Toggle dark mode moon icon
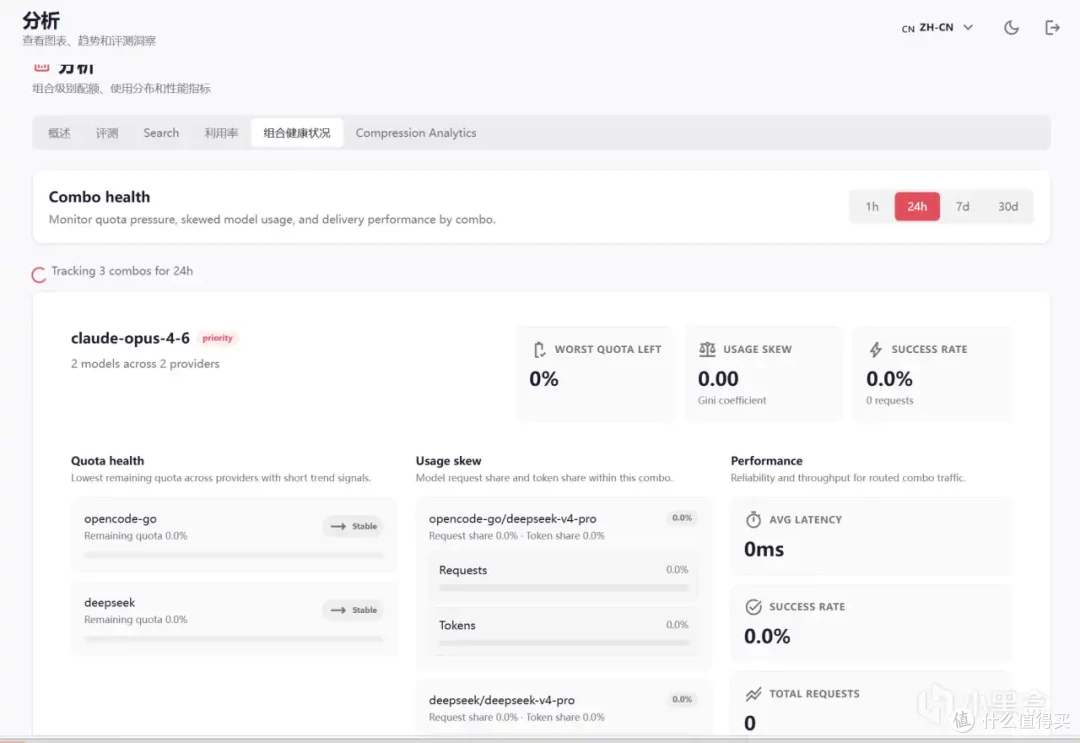The image size is (1080, 743). [x=1011, y=28]
